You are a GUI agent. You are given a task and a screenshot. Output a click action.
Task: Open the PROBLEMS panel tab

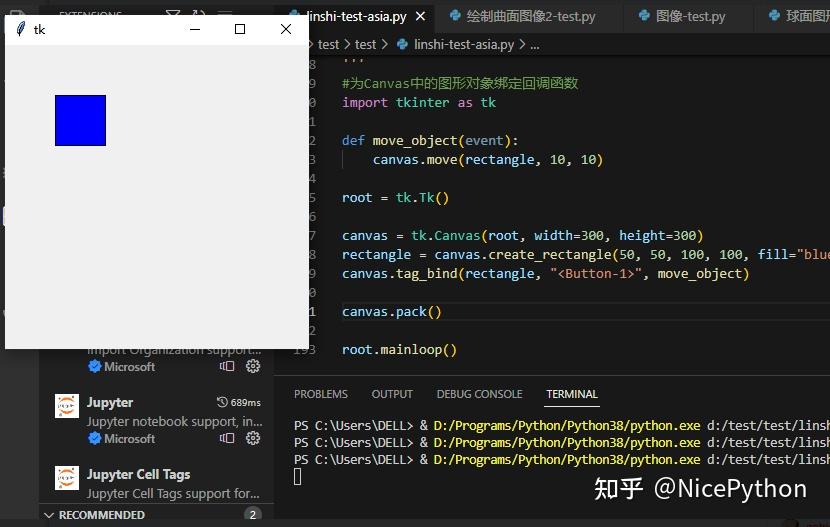click(321, 394)
